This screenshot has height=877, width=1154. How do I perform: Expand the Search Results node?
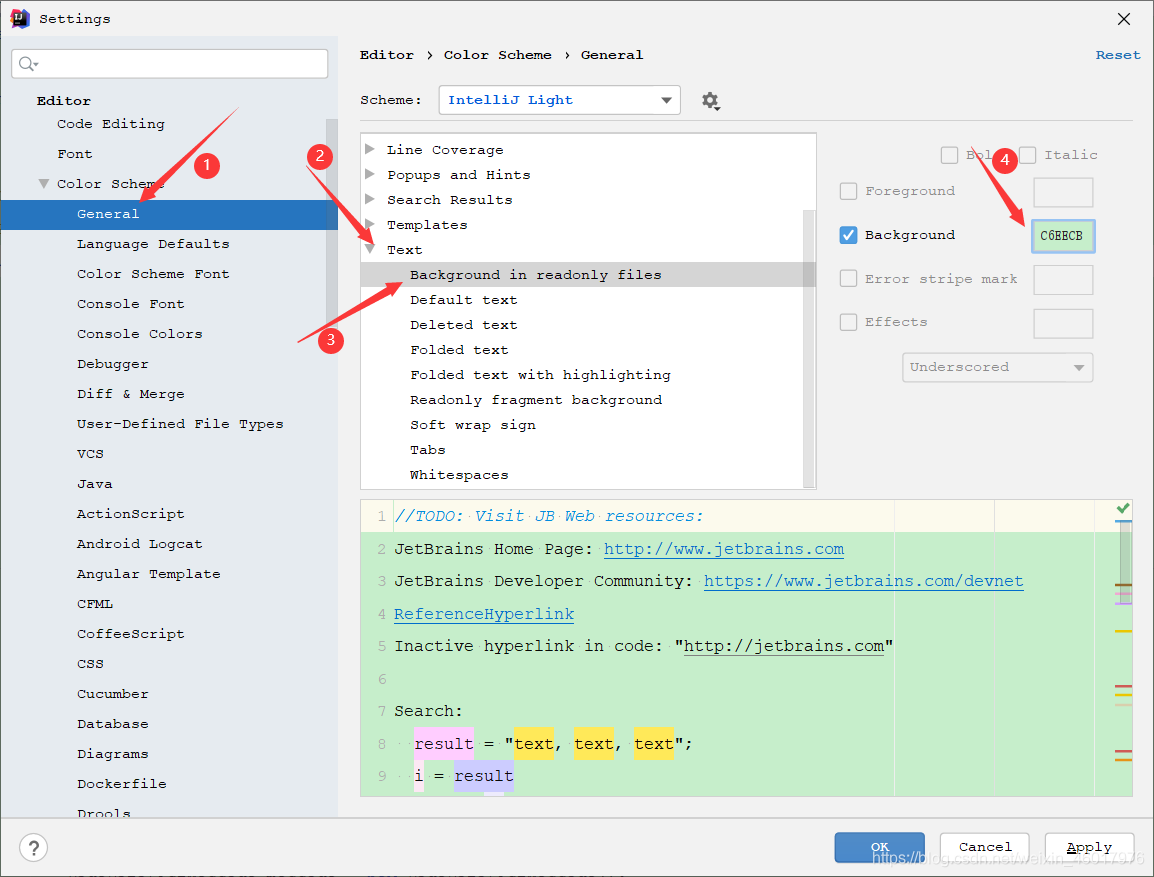coord(370,199)
